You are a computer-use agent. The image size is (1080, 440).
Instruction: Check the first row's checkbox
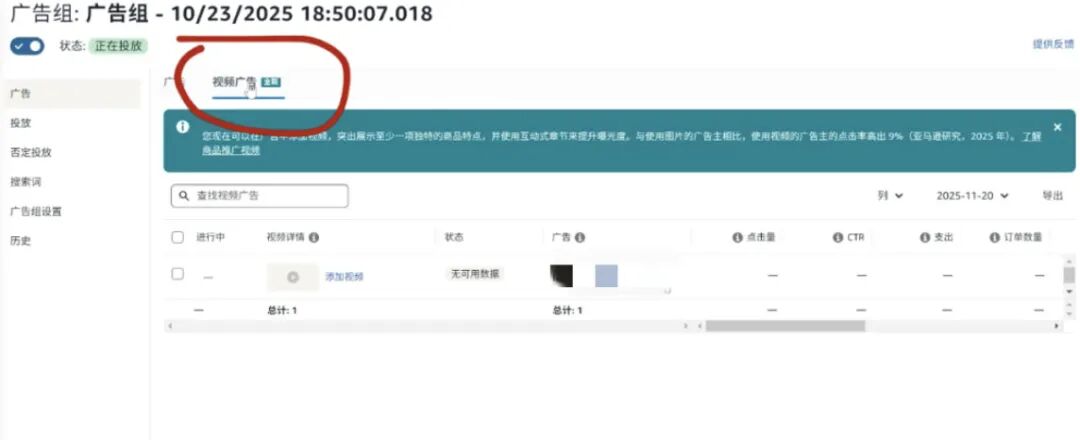178,274
